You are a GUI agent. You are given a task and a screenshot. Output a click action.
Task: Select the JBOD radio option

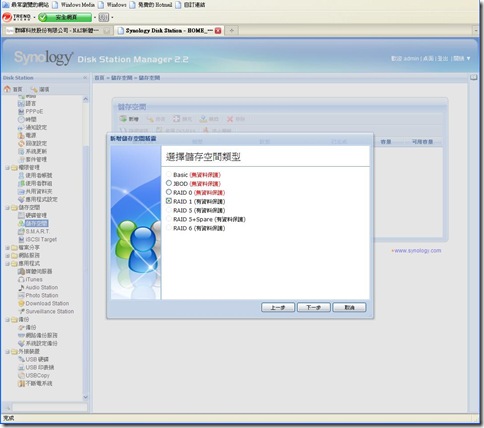pos(169,183)
